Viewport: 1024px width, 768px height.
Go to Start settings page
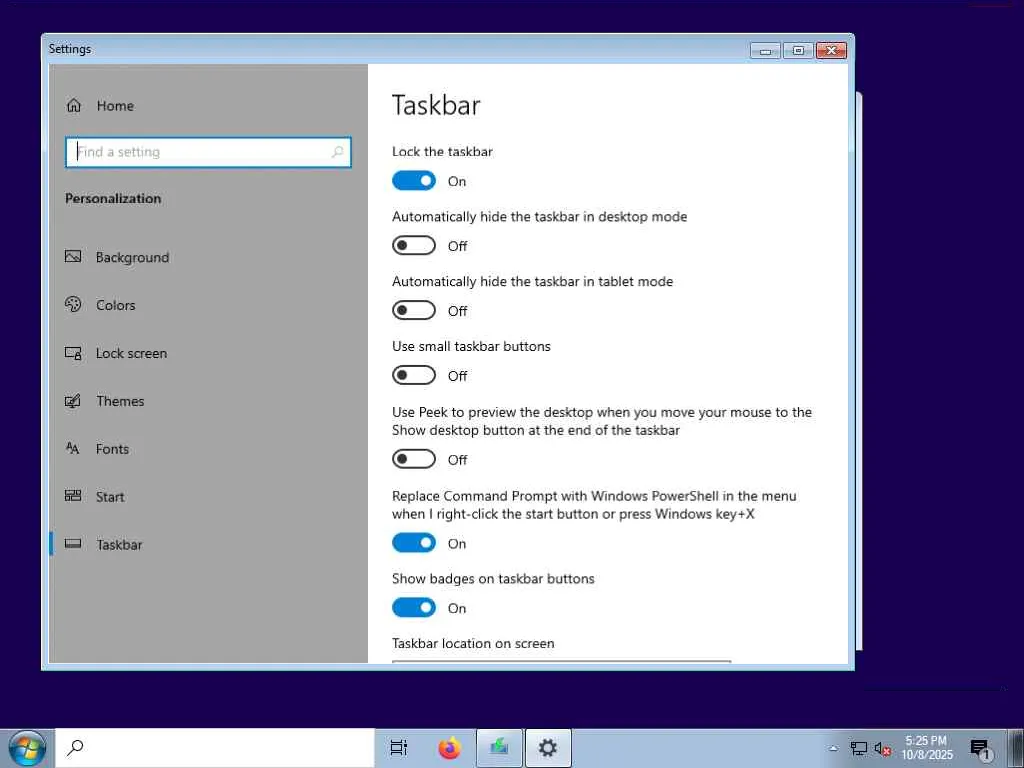(x=110, y=497)
